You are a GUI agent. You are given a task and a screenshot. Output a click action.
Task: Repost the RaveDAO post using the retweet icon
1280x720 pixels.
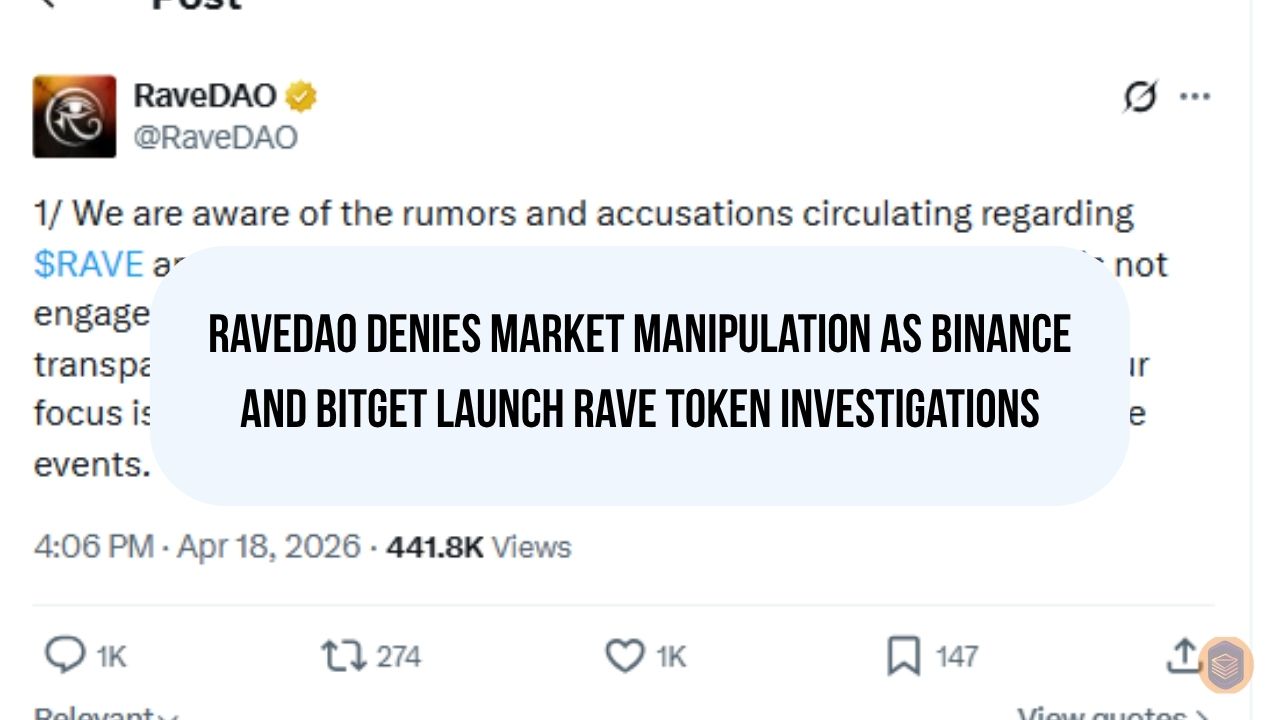tap(345, 657)
